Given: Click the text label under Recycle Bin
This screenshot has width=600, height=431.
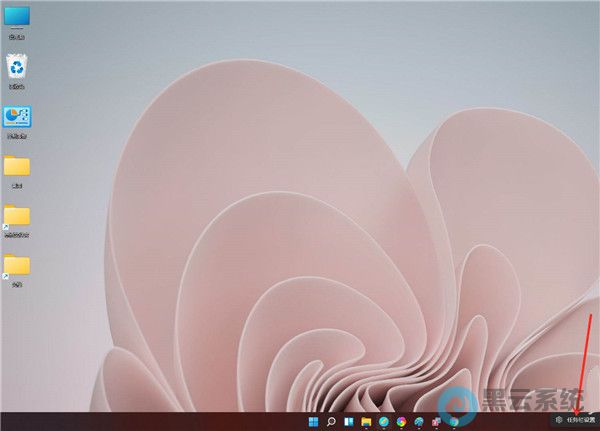Looking at the screenshot, I should (17, 87).
